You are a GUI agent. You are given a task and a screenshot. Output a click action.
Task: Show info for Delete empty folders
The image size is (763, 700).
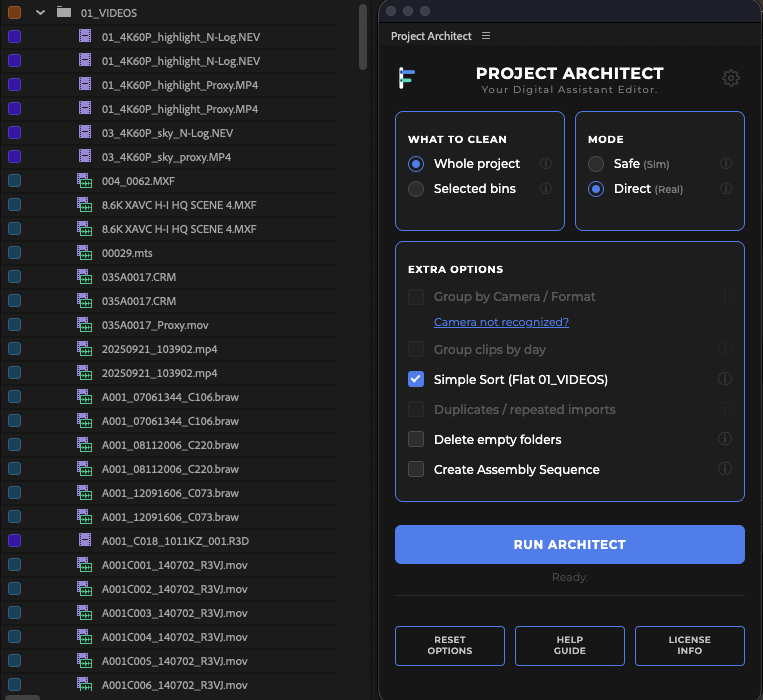[725, 439]
